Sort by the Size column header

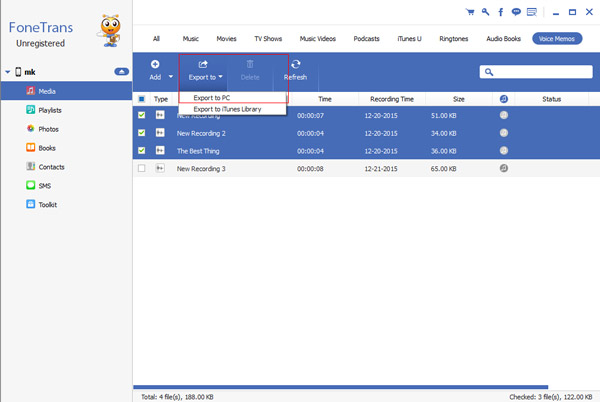(458, 99)
